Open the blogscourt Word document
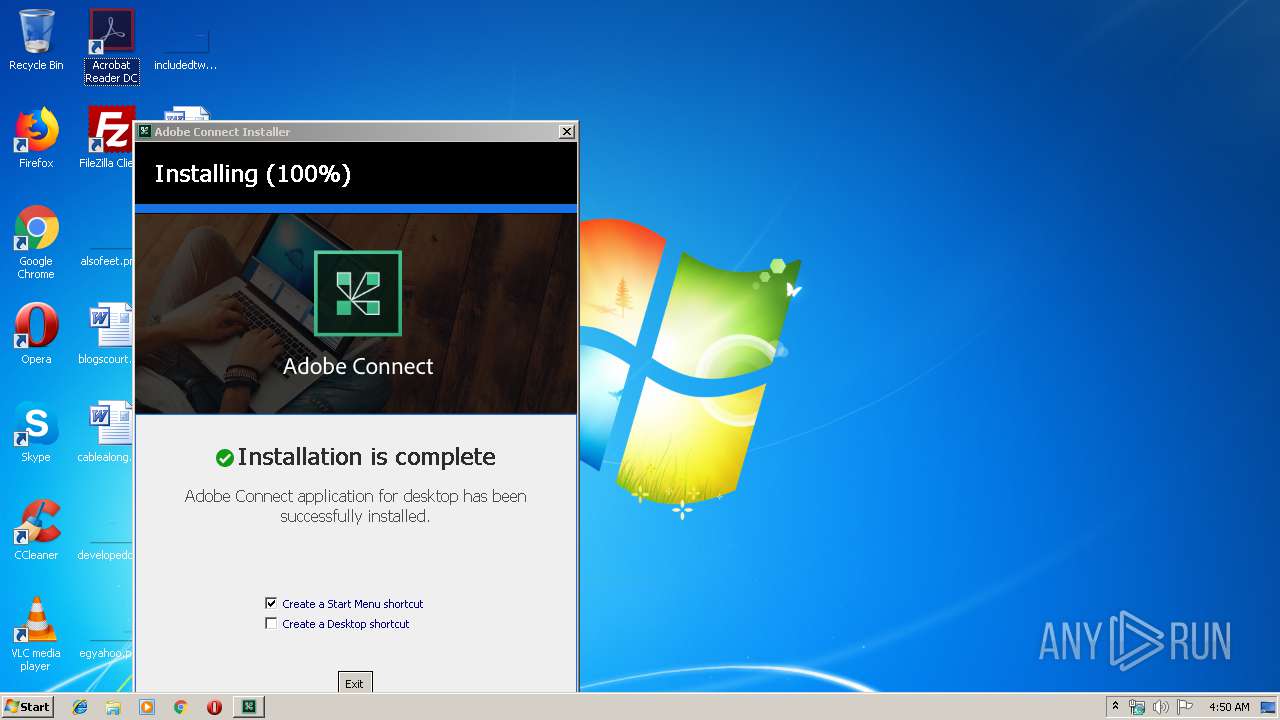This screenshot has width=1280, height=720. [x=106, y=334]
